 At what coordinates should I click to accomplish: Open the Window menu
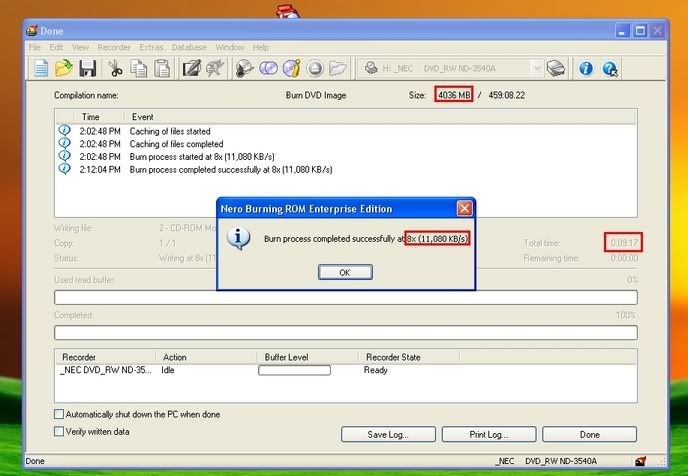229,47
